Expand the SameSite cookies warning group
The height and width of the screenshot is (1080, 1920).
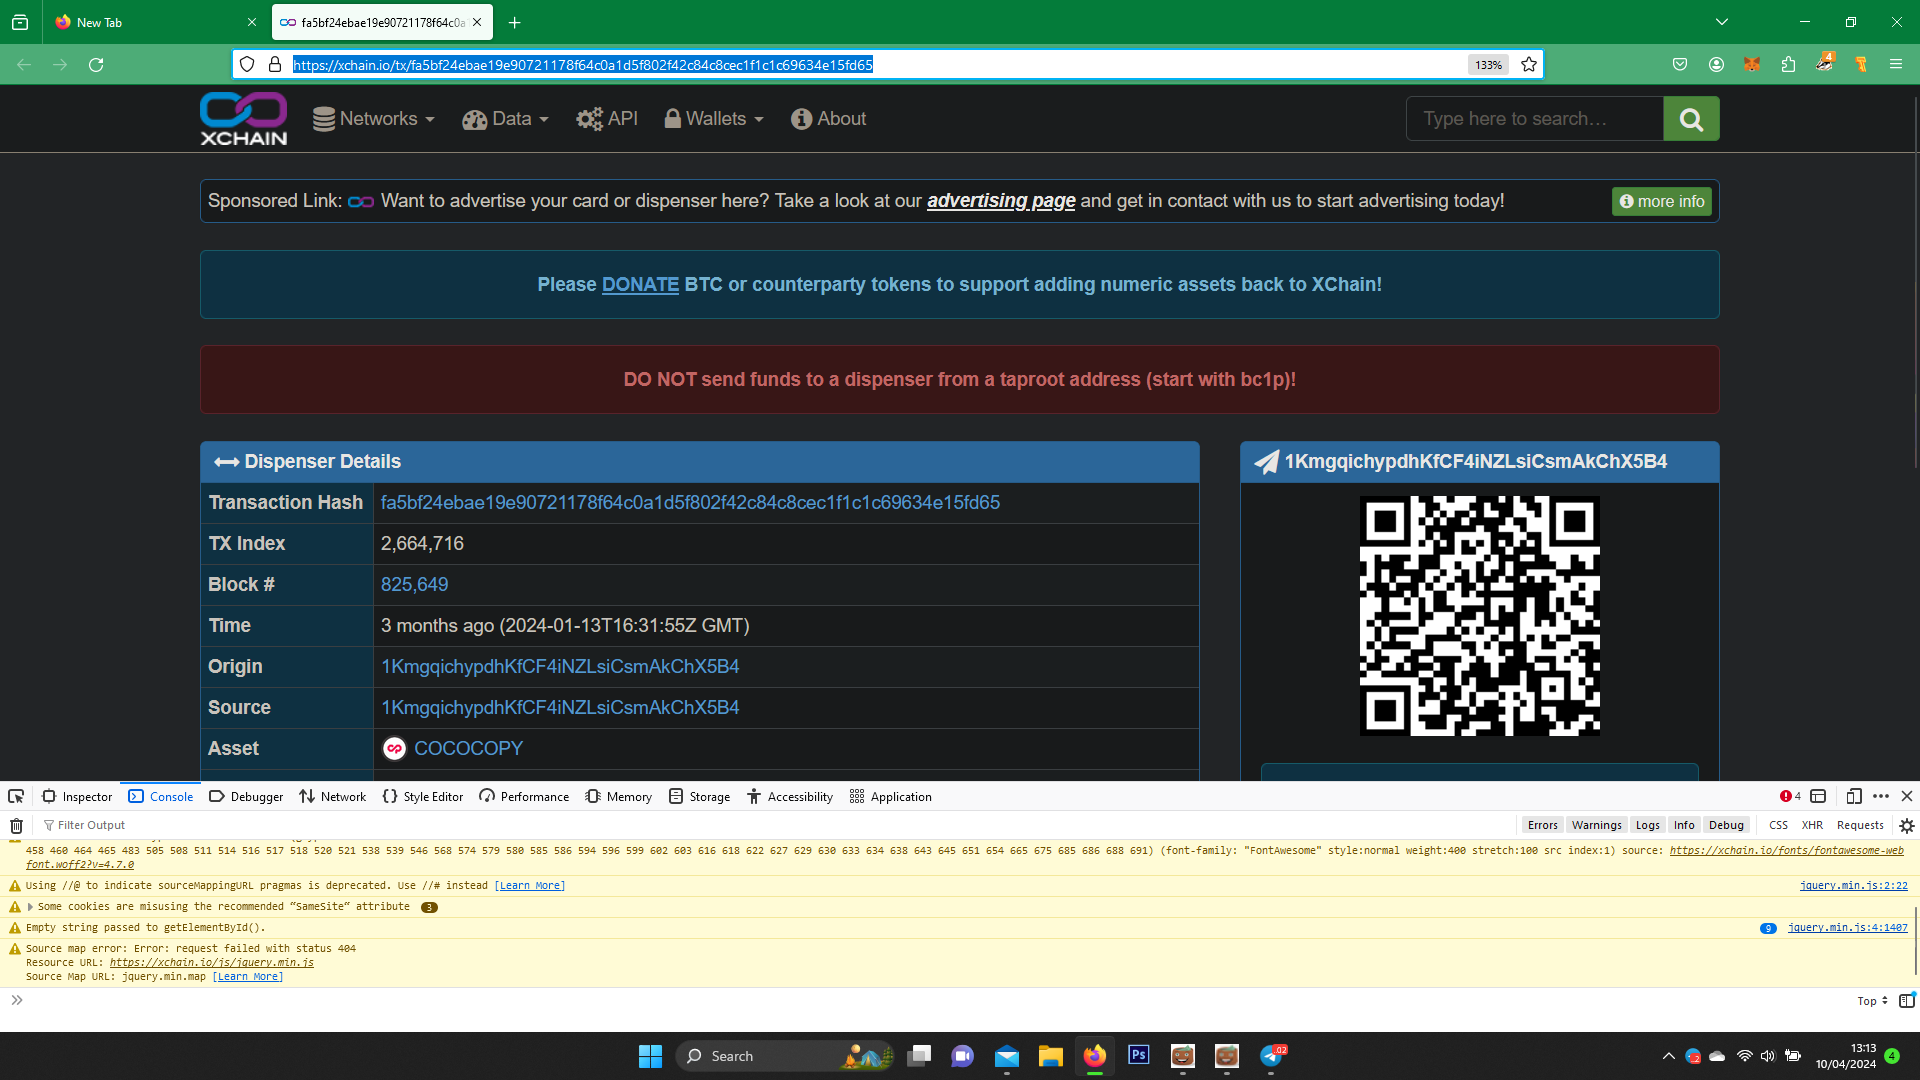(30, 907)
